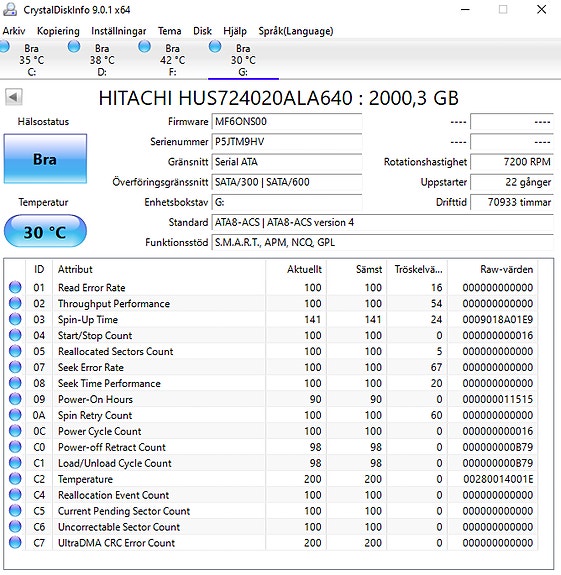Click status orb of Throughput Performance row
561x575 pixels.
click(x=15, y=303)
